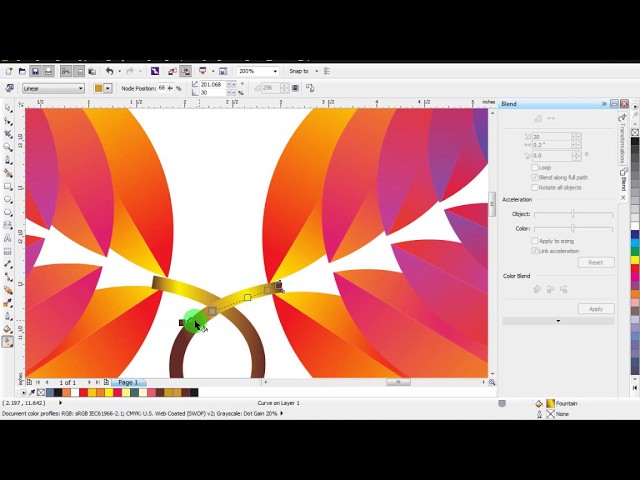Open the node color picker dropdown arrow
Screen dimensions: 640x480
click(x=108, y=88)
